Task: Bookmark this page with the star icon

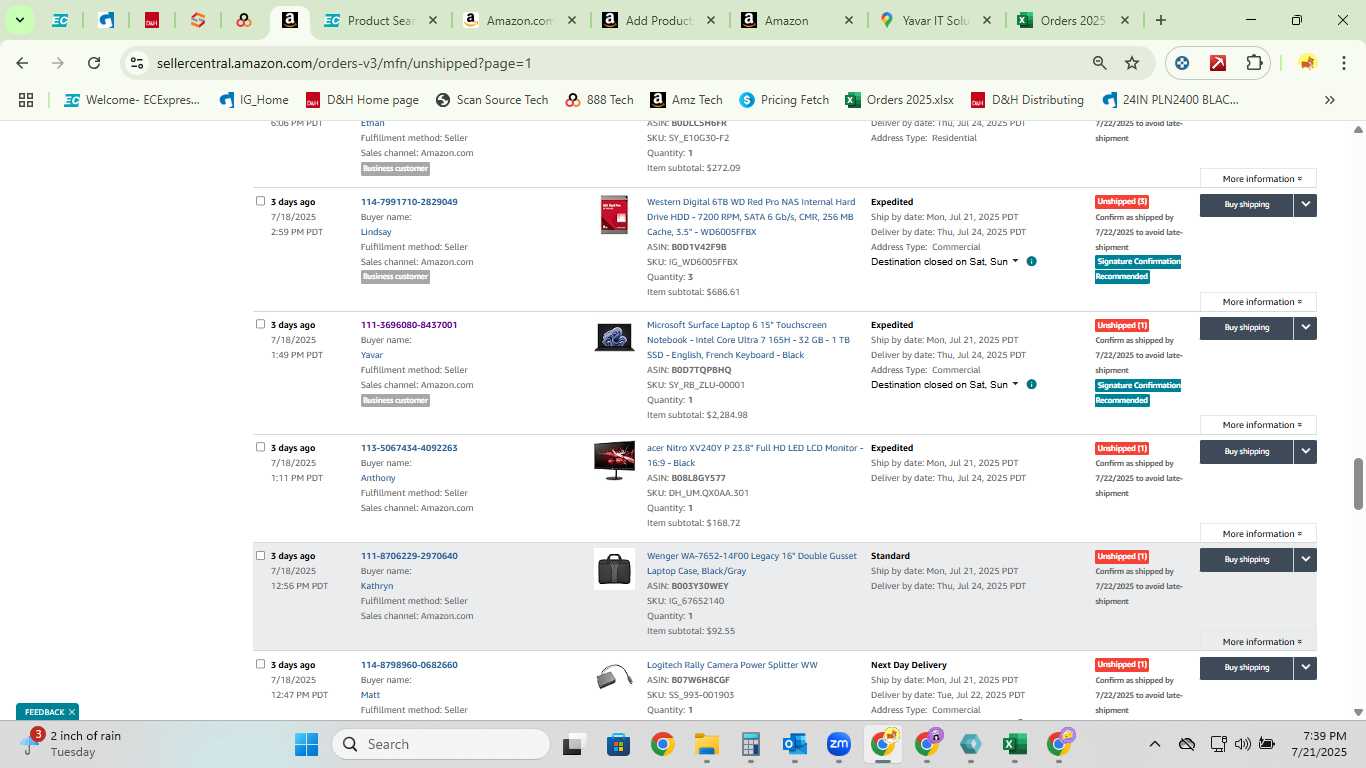Action: (x=1132, y=63)
